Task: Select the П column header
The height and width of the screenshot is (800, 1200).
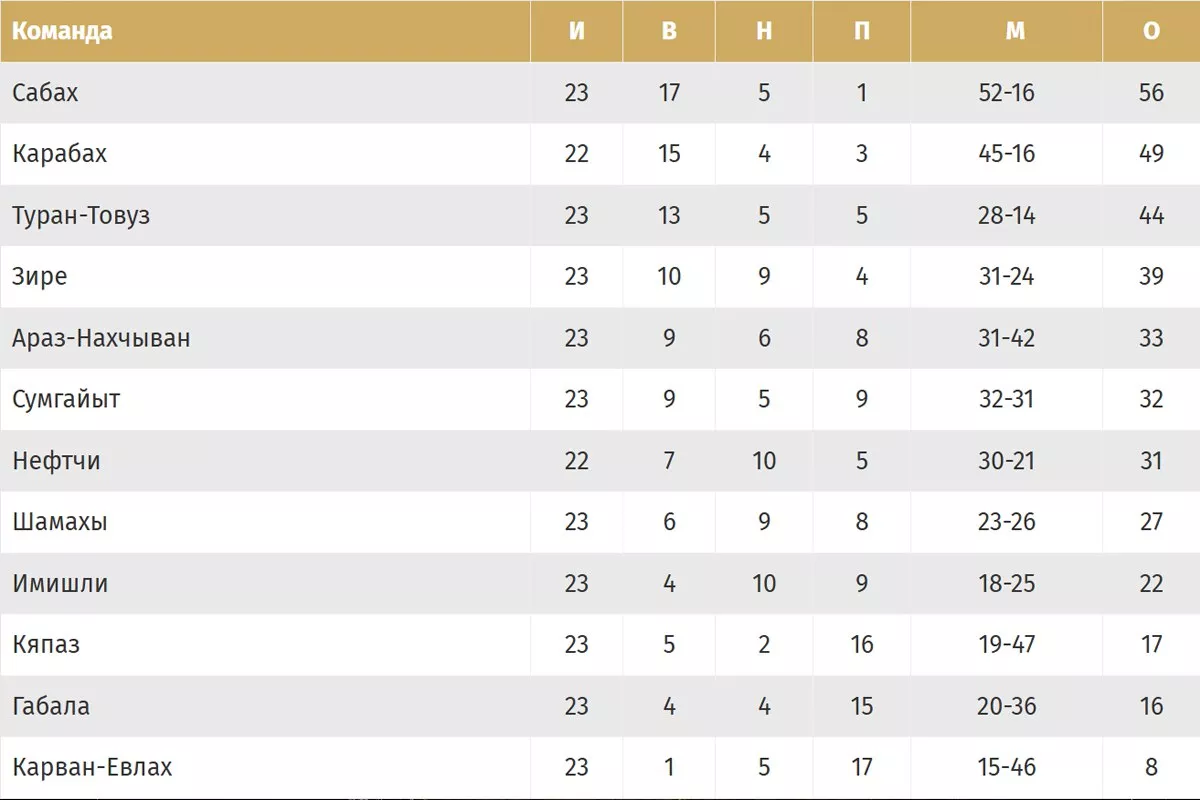Action: (x=861, y=31)
